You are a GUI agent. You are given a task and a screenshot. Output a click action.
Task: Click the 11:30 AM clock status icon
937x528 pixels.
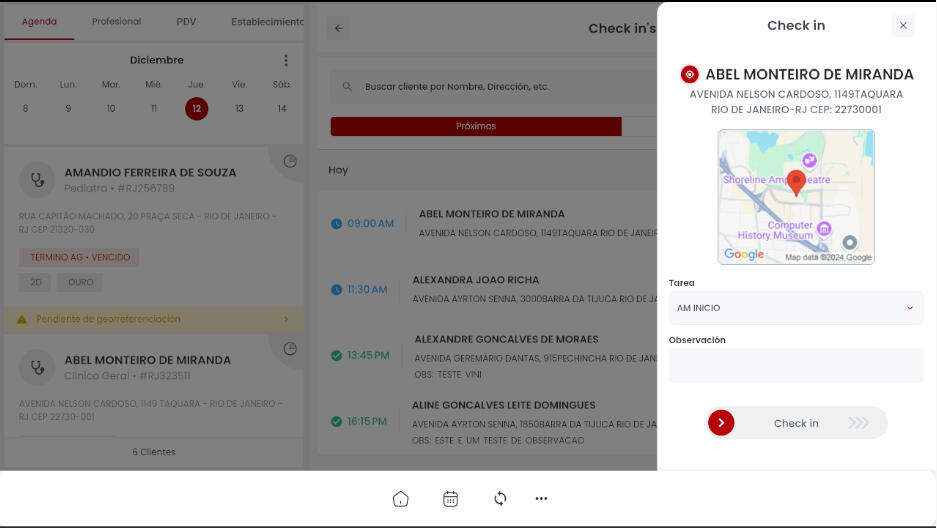click(x=336, y=290)
